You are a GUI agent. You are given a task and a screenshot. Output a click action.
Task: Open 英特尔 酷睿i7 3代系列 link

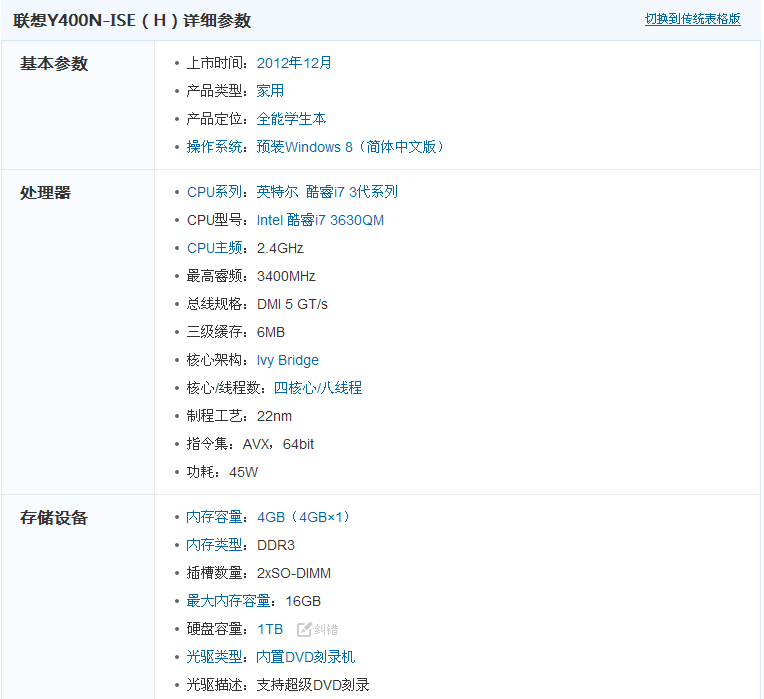click(327, 192)
